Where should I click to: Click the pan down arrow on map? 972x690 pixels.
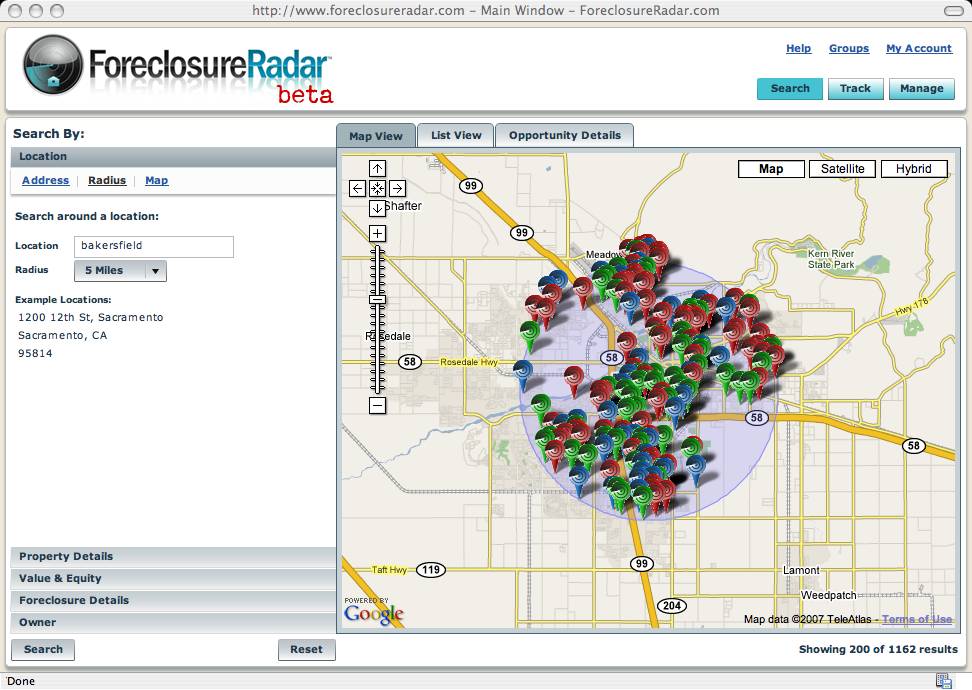pos(377,208)
